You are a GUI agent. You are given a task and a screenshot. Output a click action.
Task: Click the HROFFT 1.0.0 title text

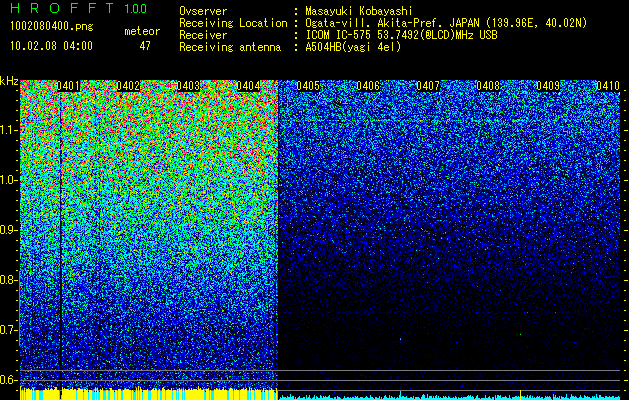(x=78, y=8)
